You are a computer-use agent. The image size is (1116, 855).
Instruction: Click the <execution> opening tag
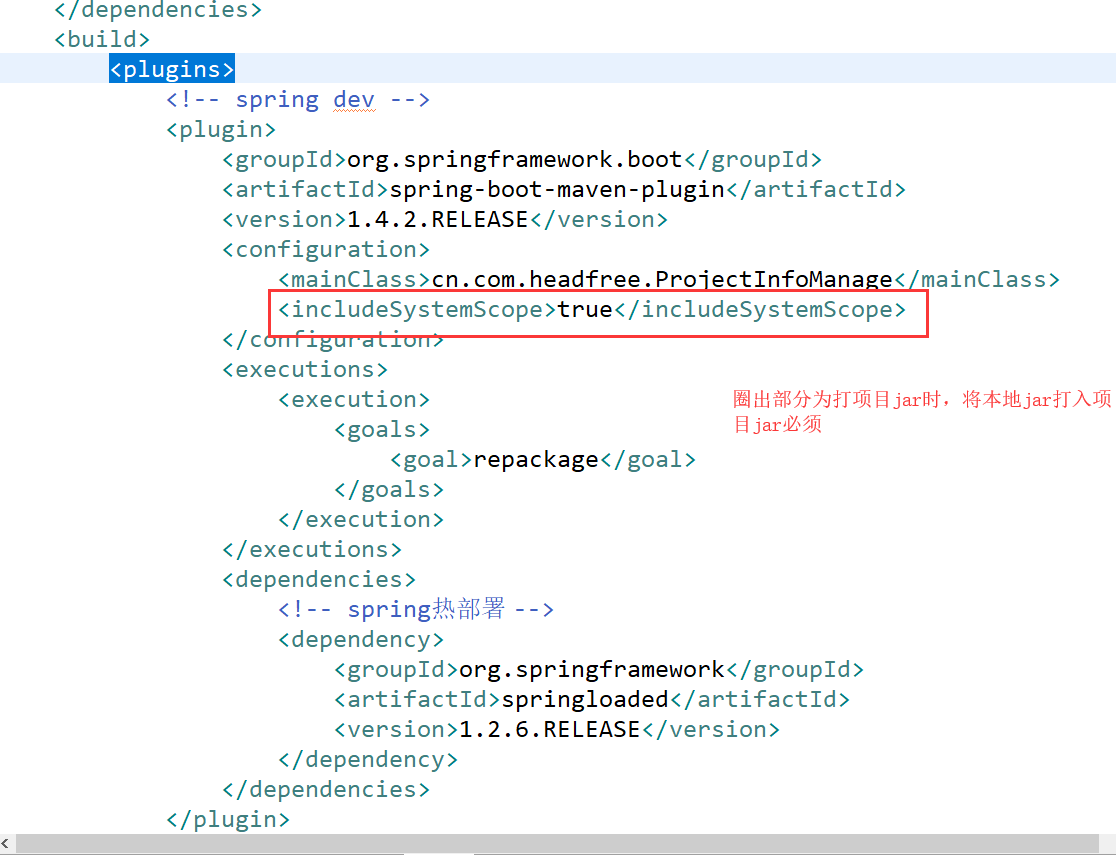[x=354, y=399]
